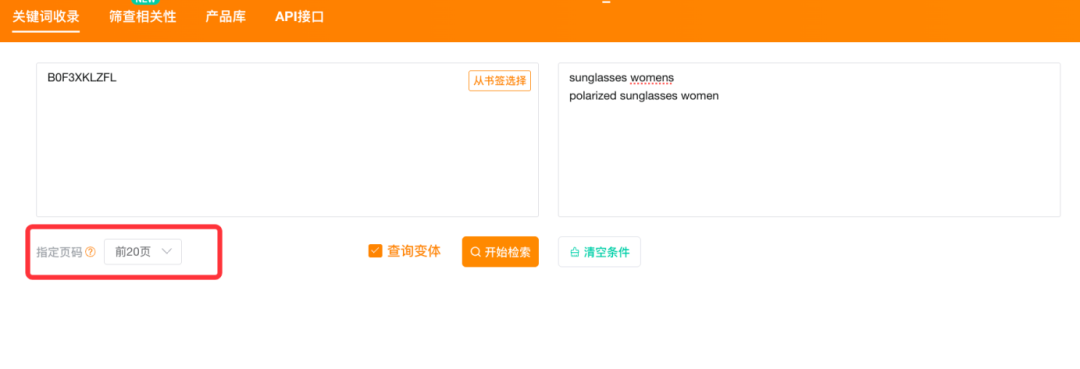
Task: Click the 指定页码 label
Action: [x=59, y=253]
